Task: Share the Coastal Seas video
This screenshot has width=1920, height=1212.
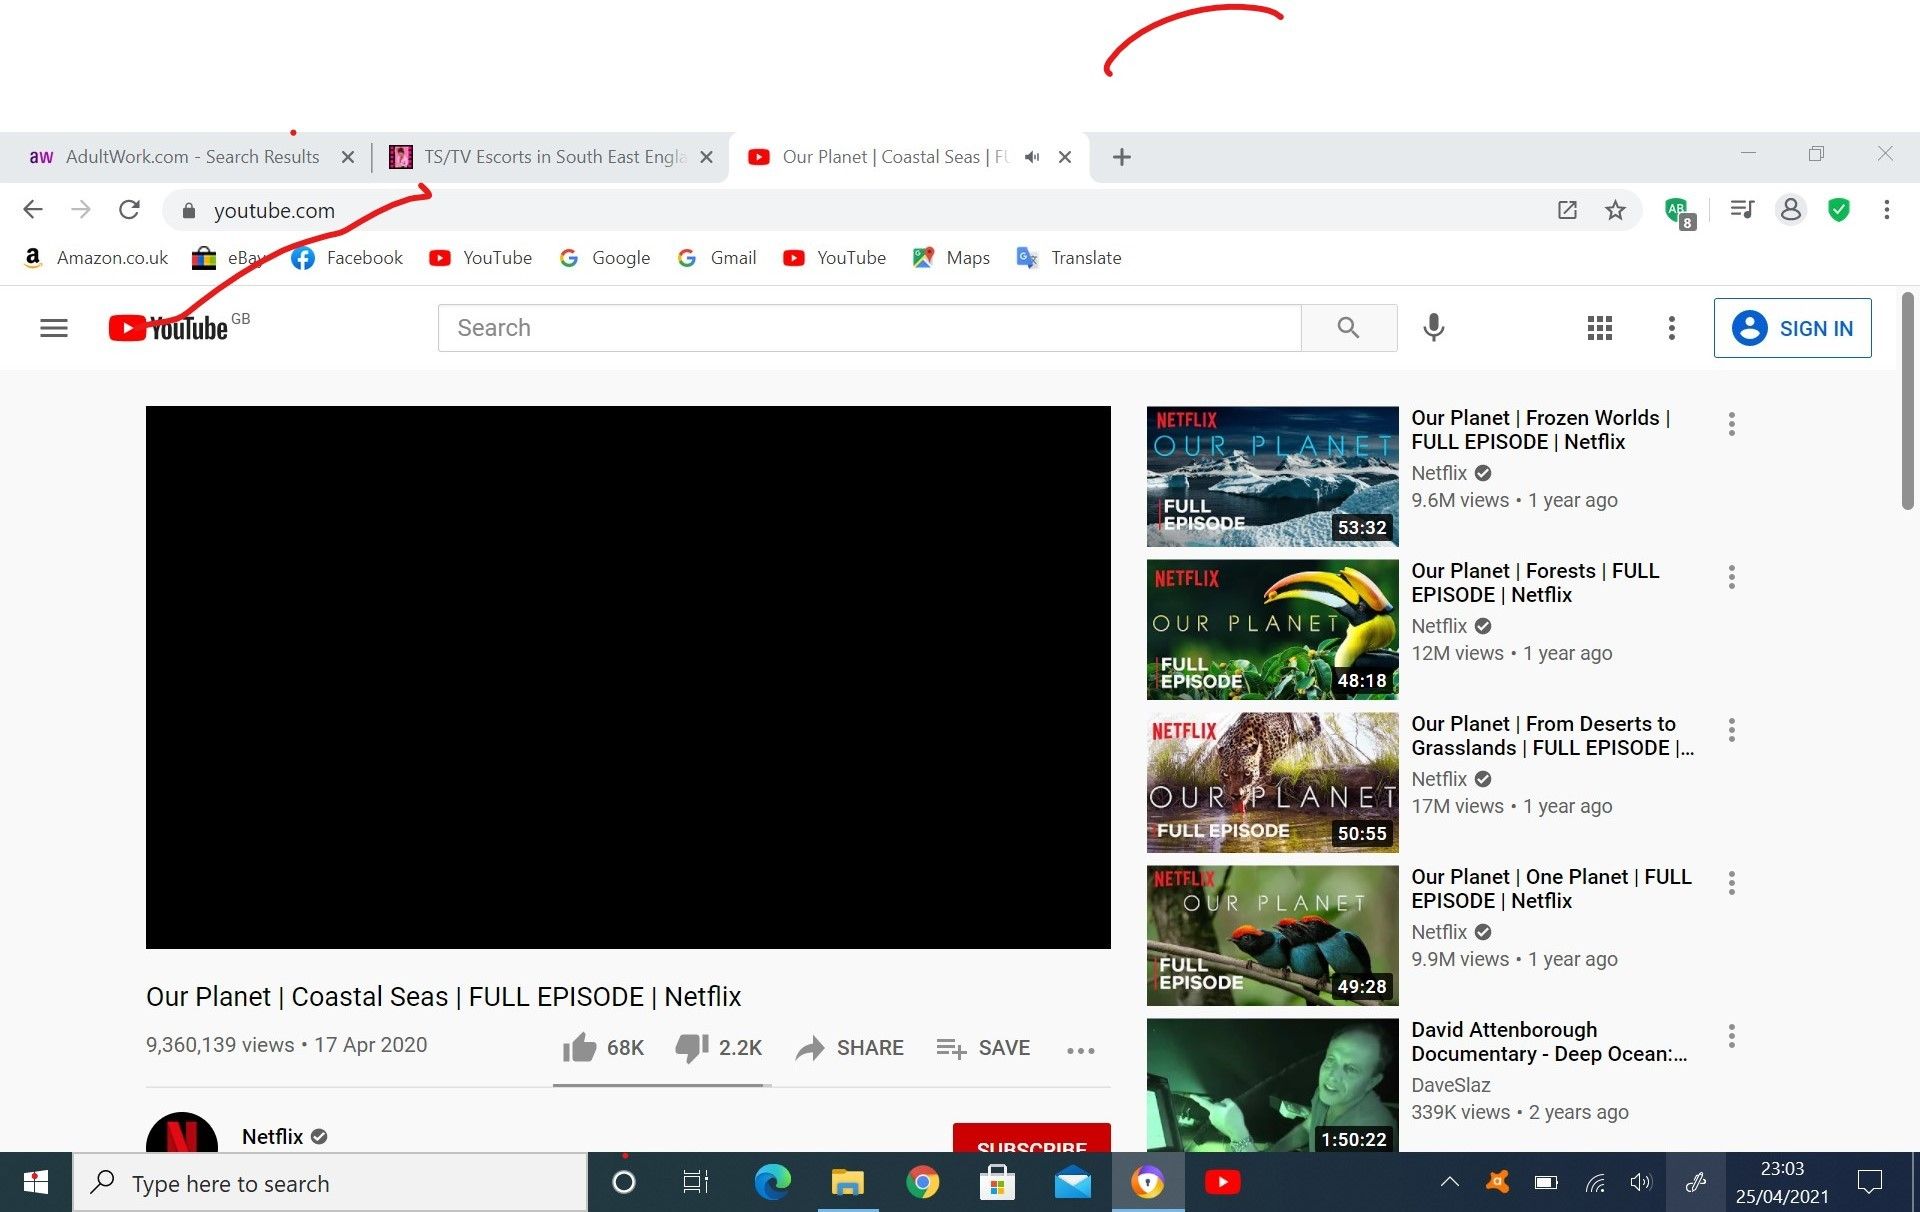Action: click(849, 1047)
